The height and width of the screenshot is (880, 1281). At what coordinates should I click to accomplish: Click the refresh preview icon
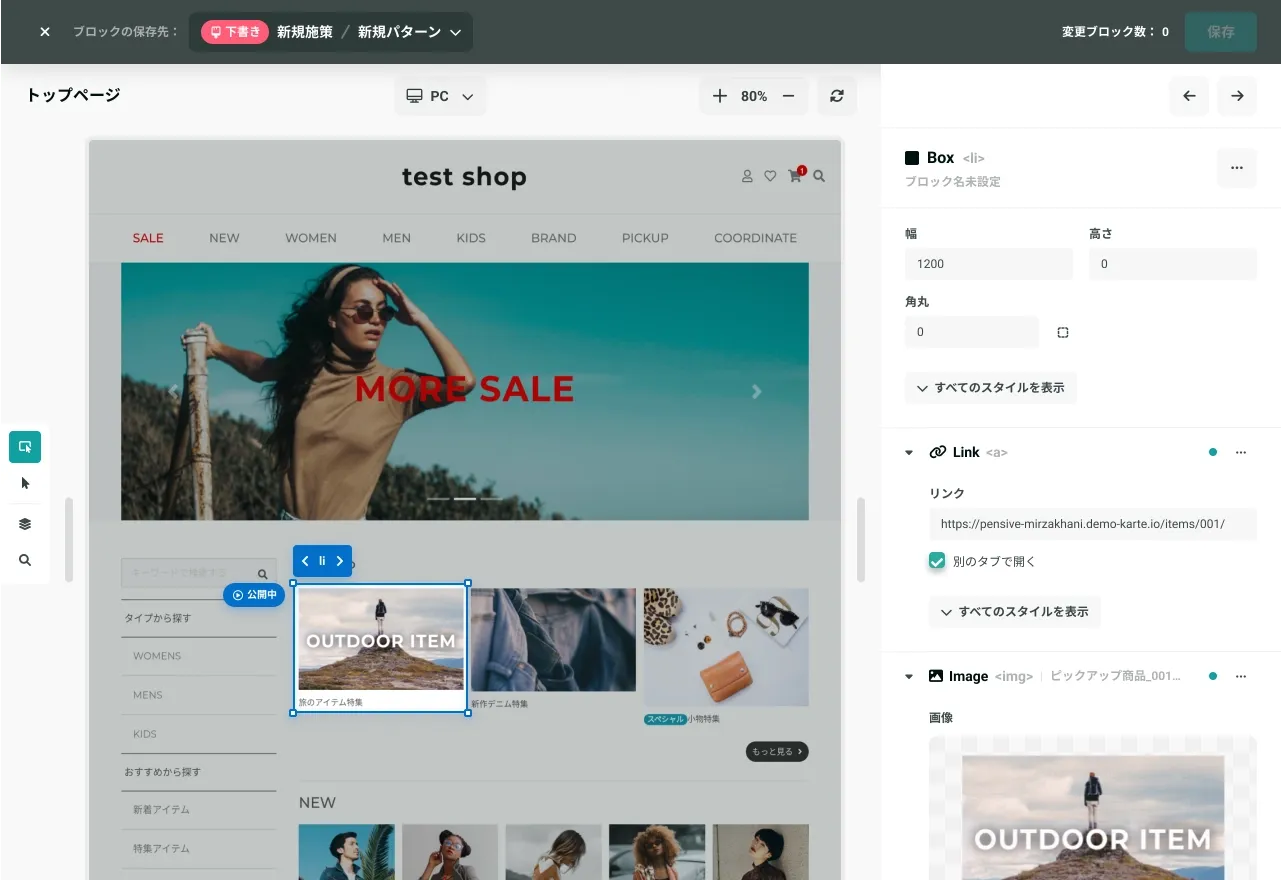pos(837,96)
